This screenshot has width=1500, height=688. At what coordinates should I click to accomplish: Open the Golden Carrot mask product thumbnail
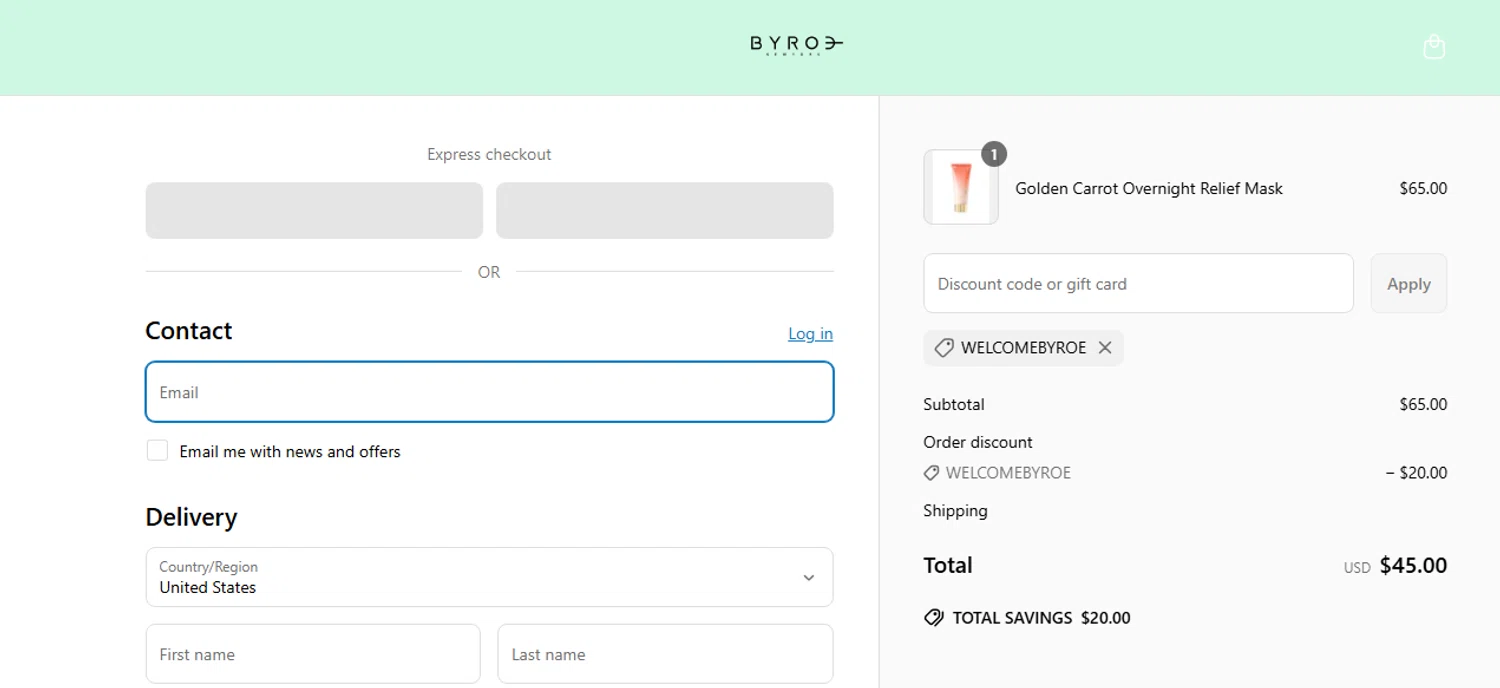click(x=961, y=187)
